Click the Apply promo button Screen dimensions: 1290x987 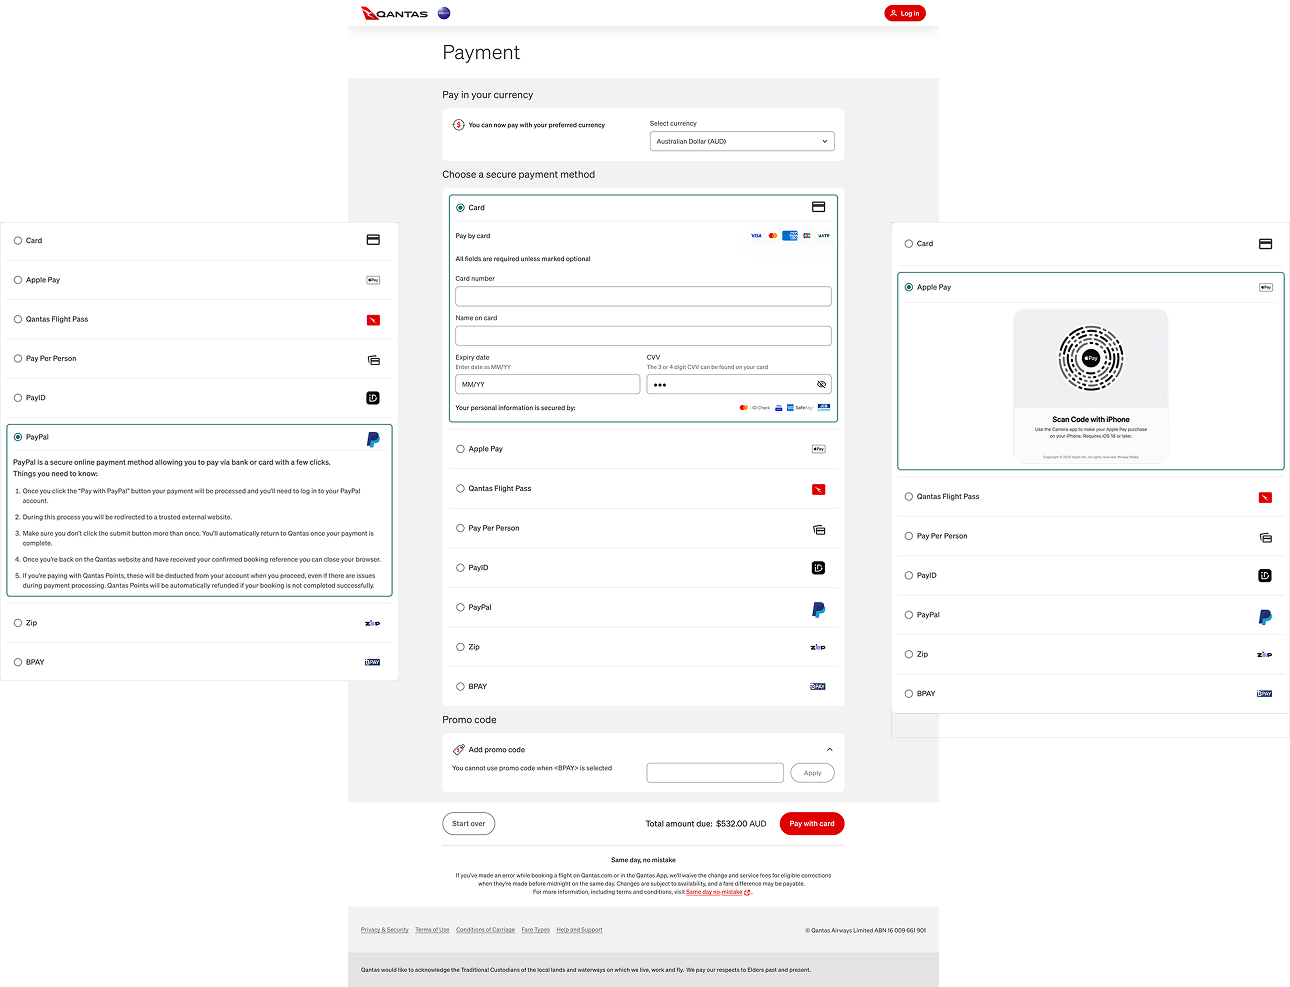(x=812, y=772)
